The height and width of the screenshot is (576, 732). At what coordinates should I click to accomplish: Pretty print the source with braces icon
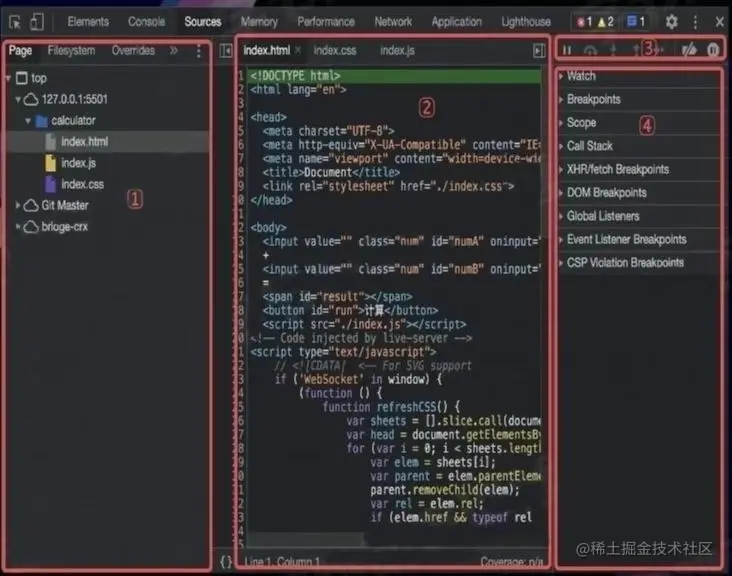226,562
